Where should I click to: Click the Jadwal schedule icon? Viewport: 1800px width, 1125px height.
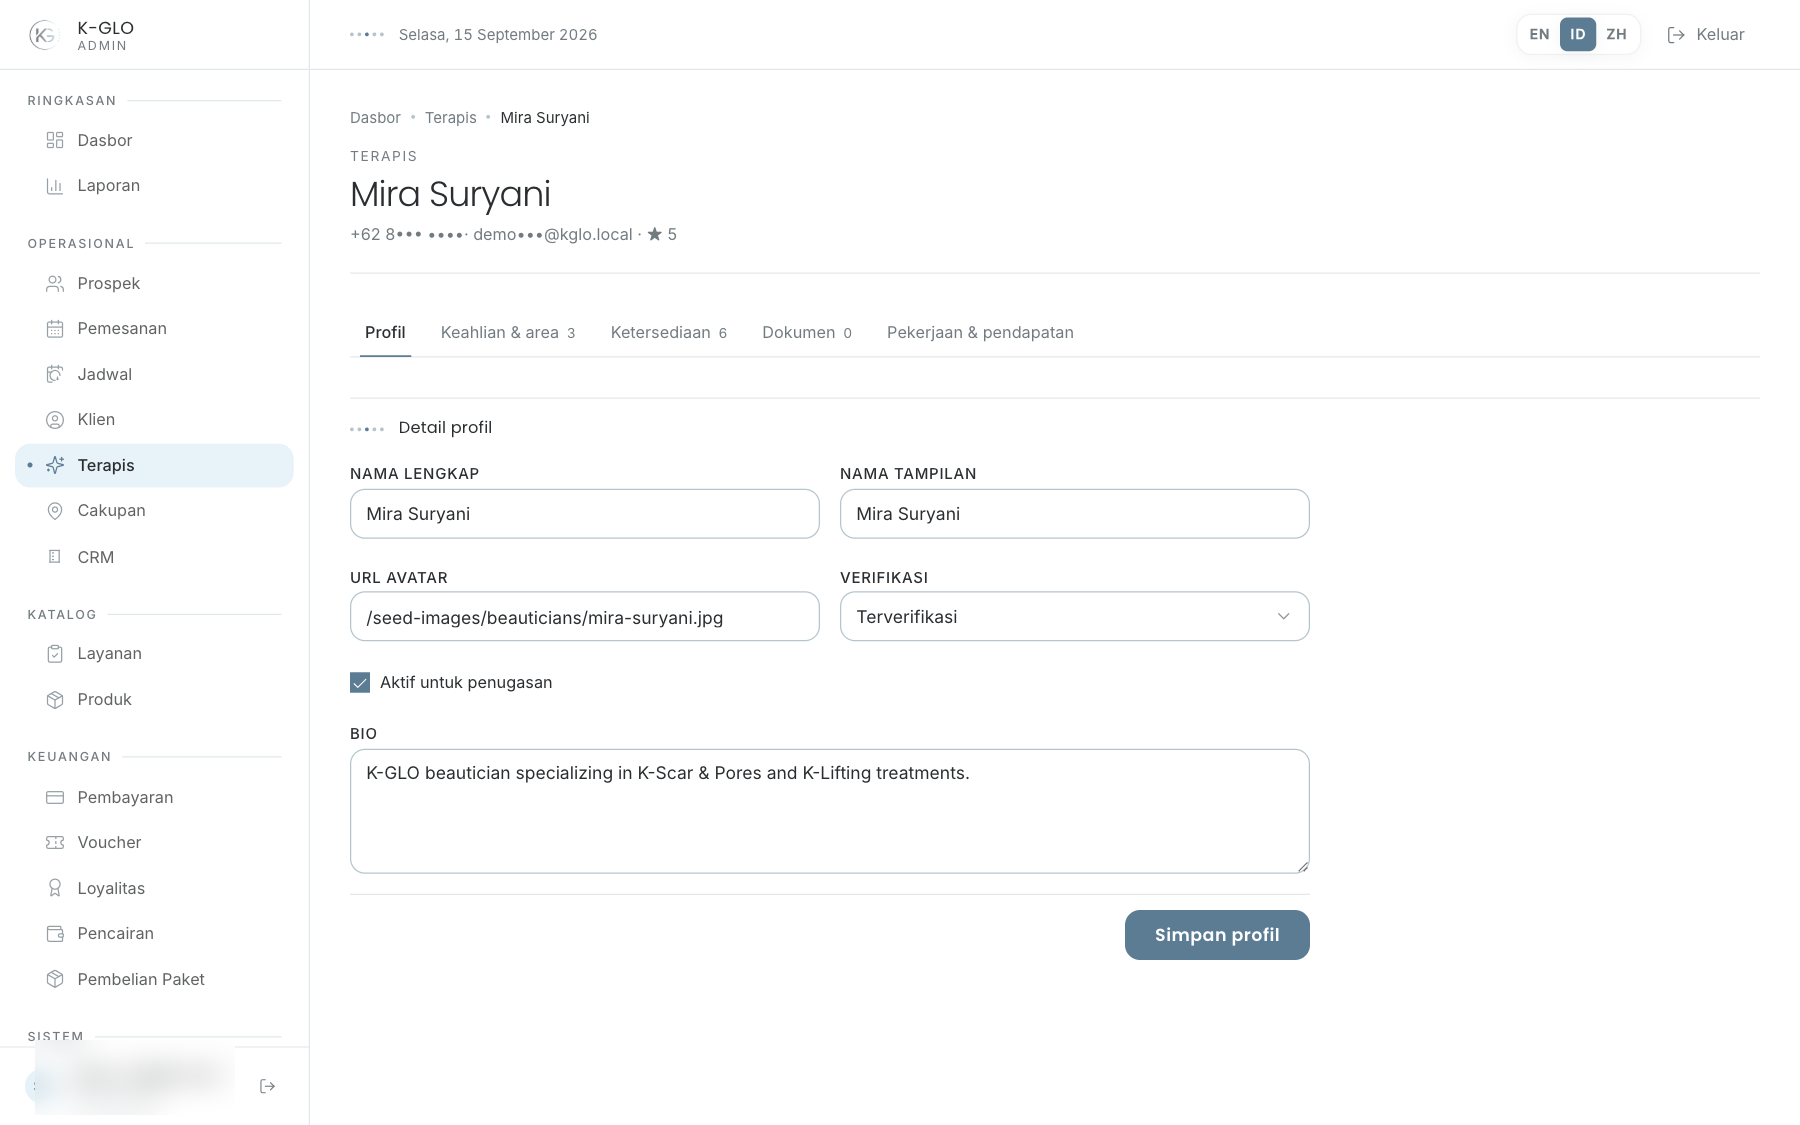[55, 374]
